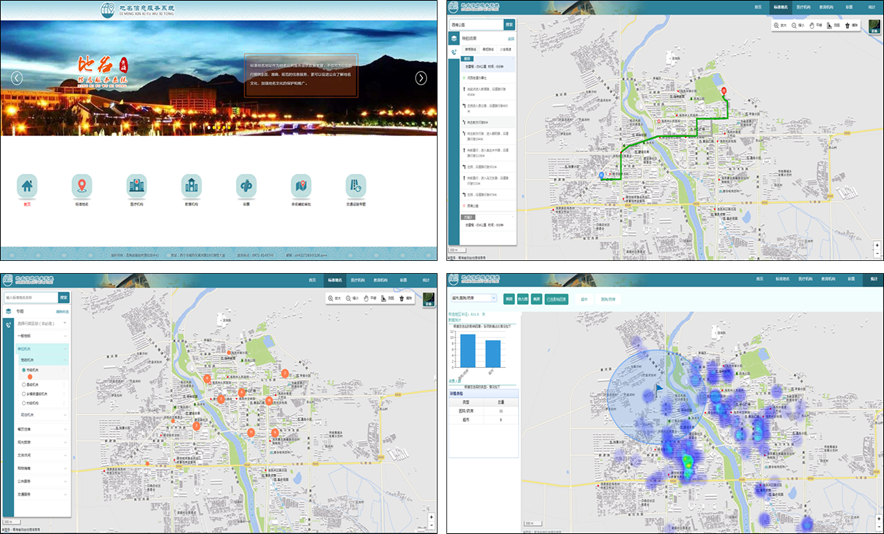Click the blue start marker on route map
Viewport: 884px width, 534px height.
click(x=602, y=175)
